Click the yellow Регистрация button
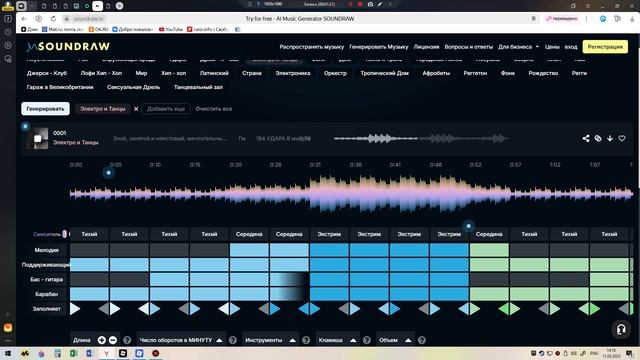Image resolution: width=640 pixels, height=360 pixels. click(605, 47)
